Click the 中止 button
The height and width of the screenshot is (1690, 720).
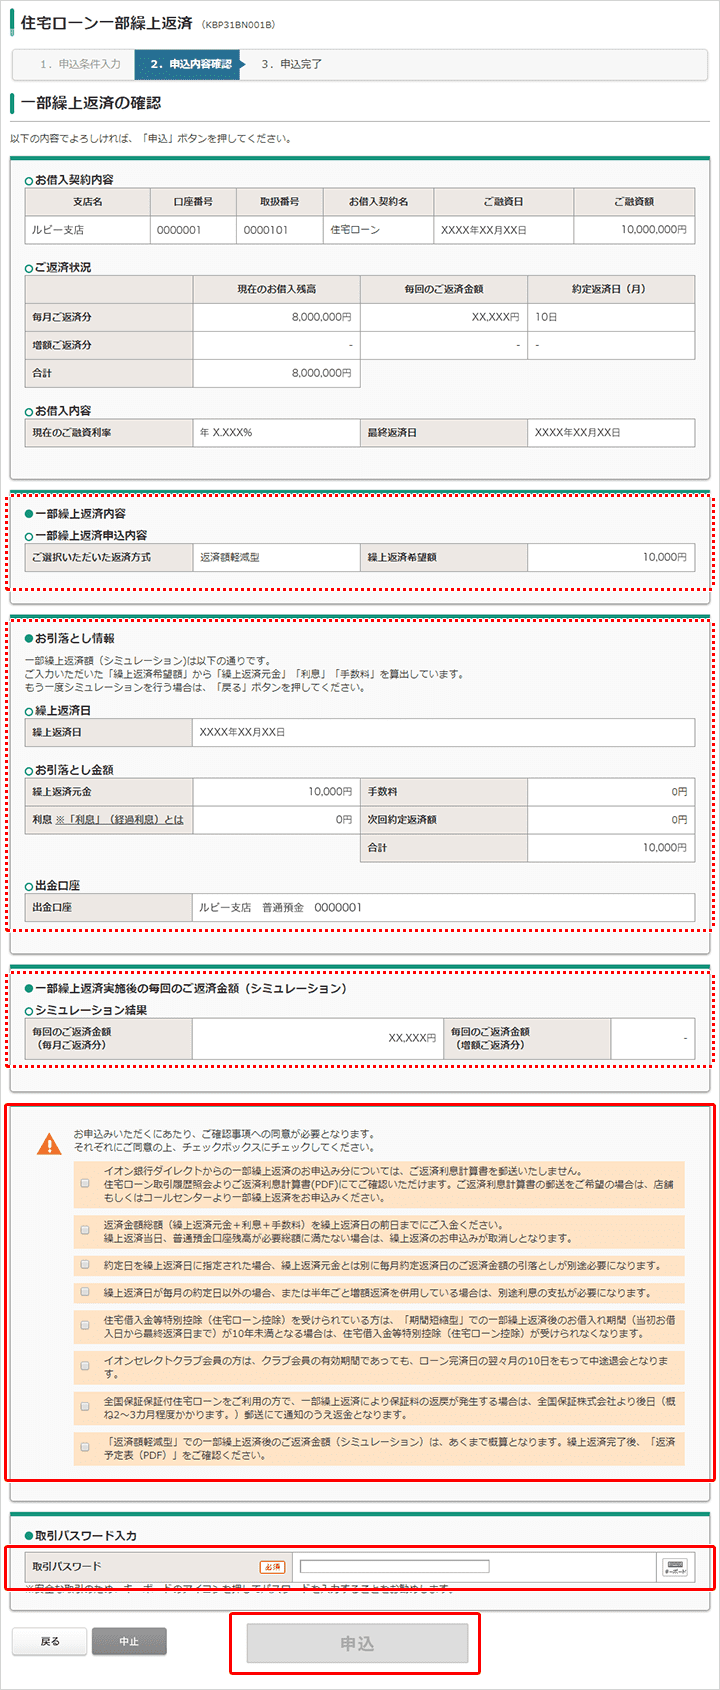tap(129, 1641)
